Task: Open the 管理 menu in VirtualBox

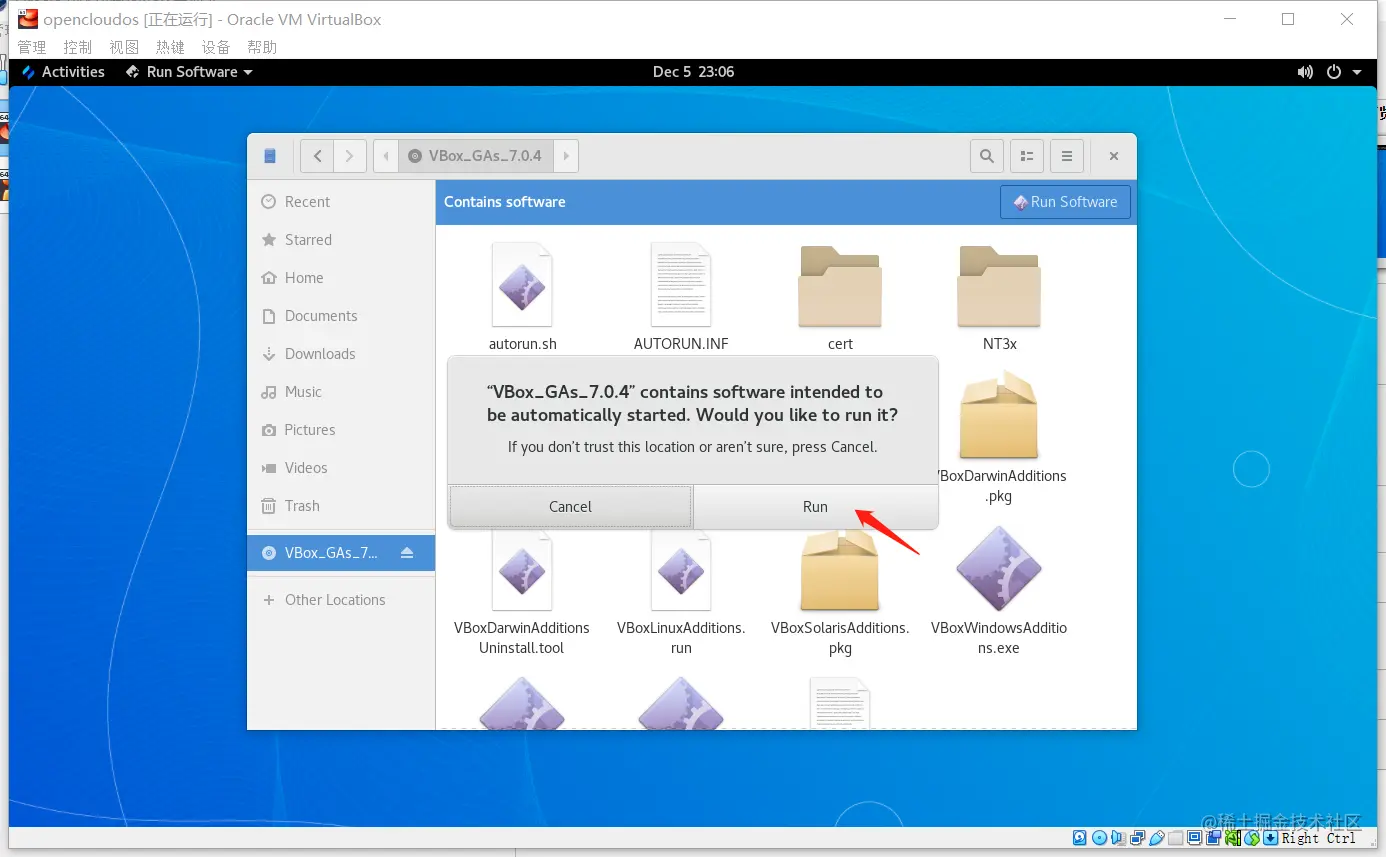Action: pos(32,47)
